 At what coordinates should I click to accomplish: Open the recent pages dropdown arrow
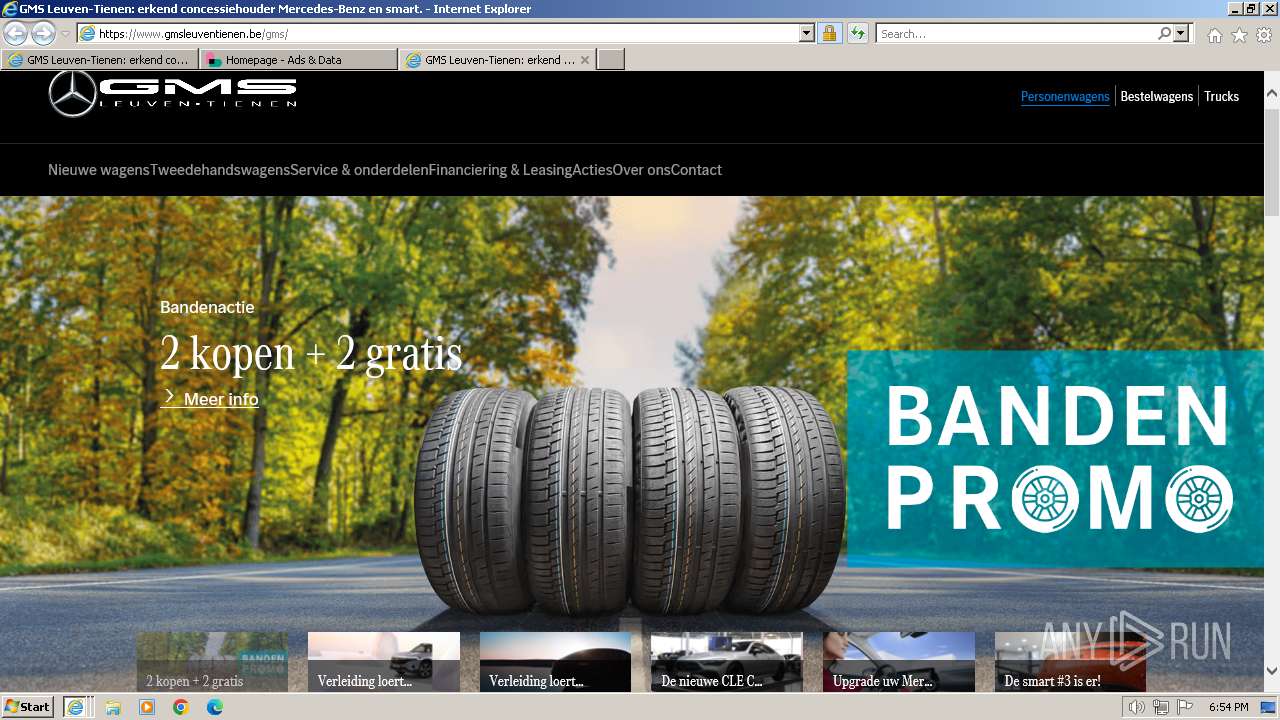pyautogui.click(x=66, y=34)
